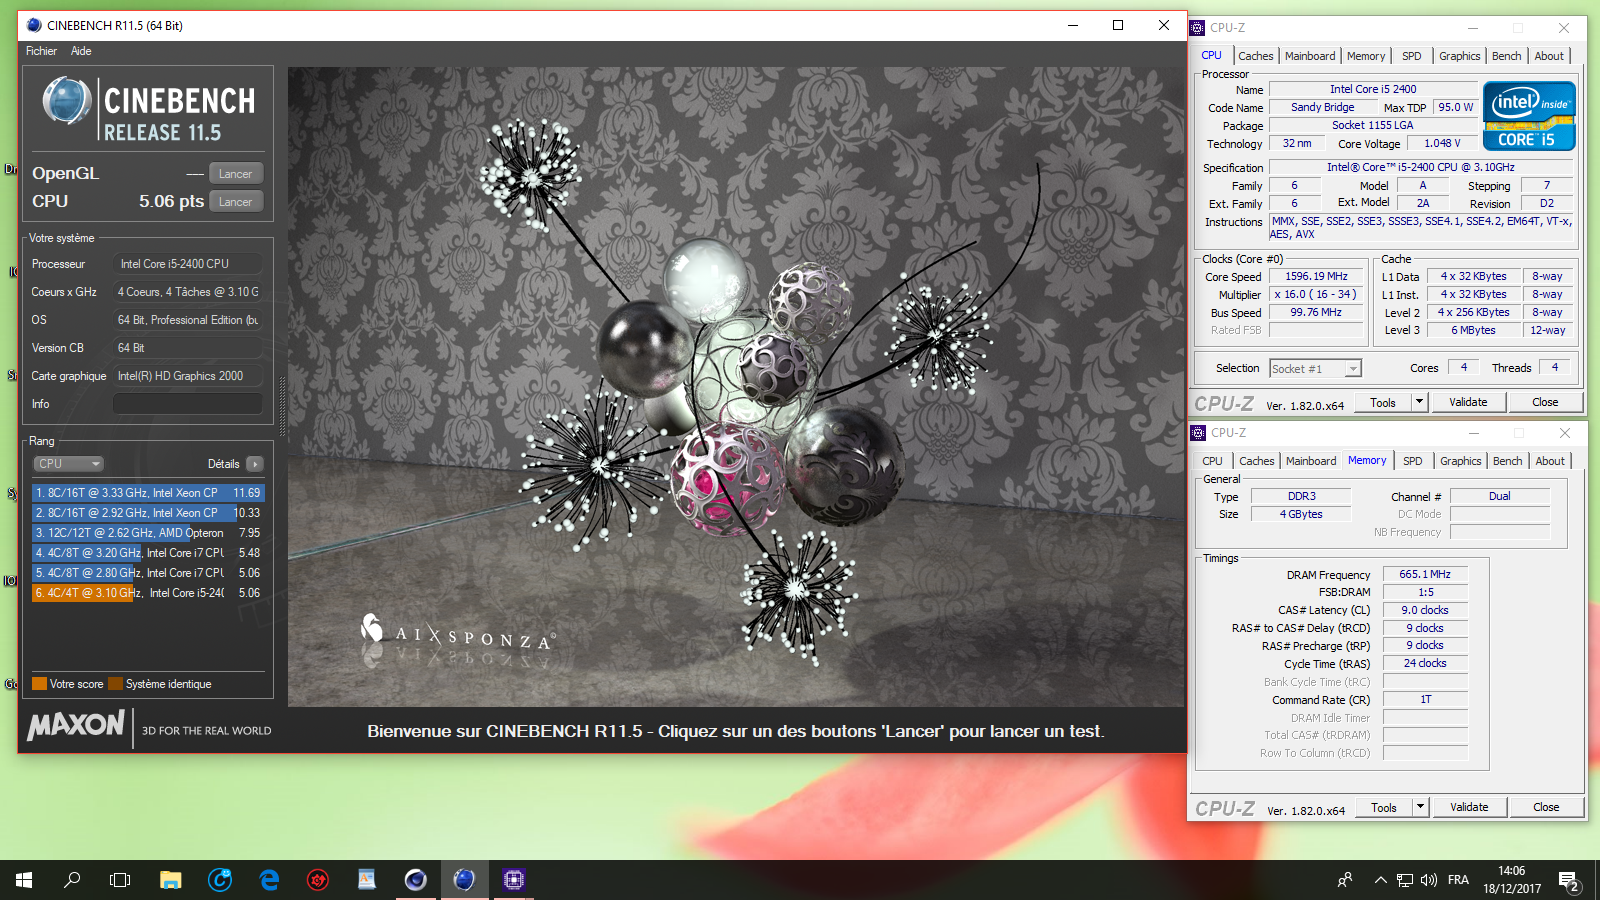Click Validate in lower CPU-Z window

click(1469, 808)
